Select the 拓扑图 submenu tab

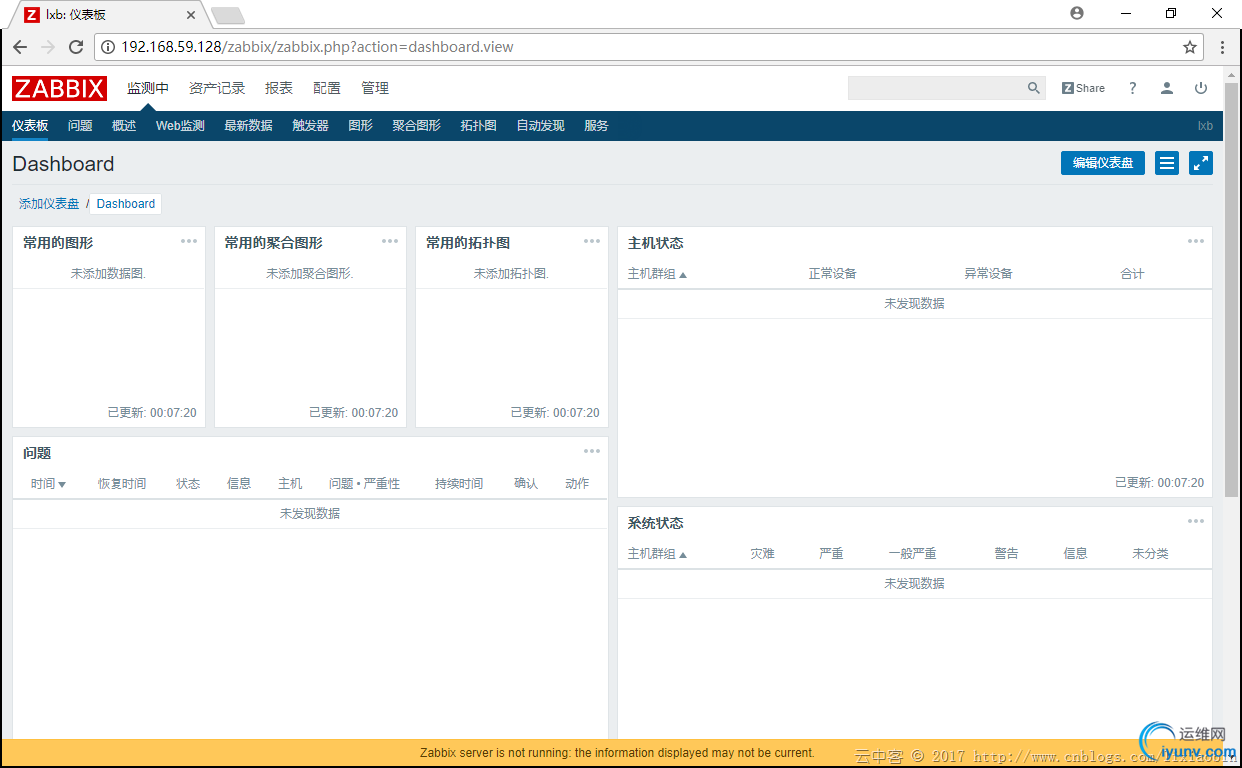pyautogui.click(x=478, y=126)
